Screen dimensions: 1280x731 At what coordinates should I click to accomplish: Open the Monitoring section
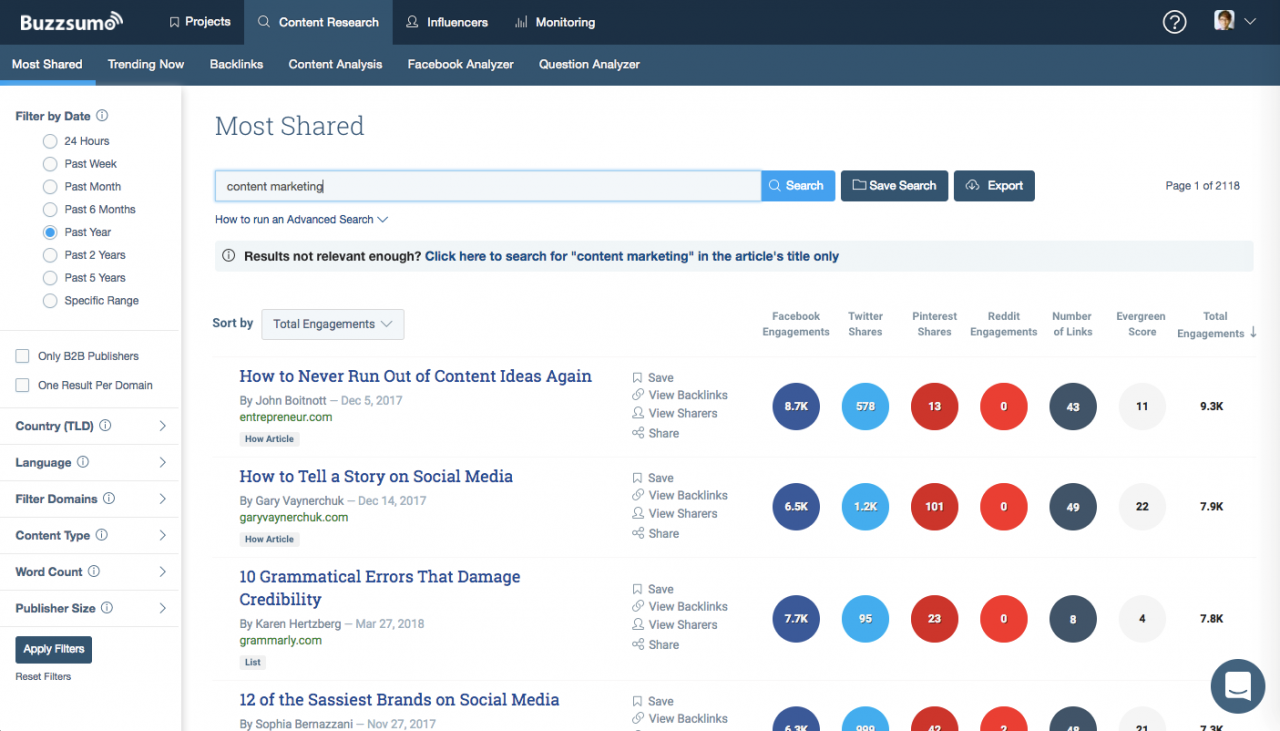(x=555, y=22)
